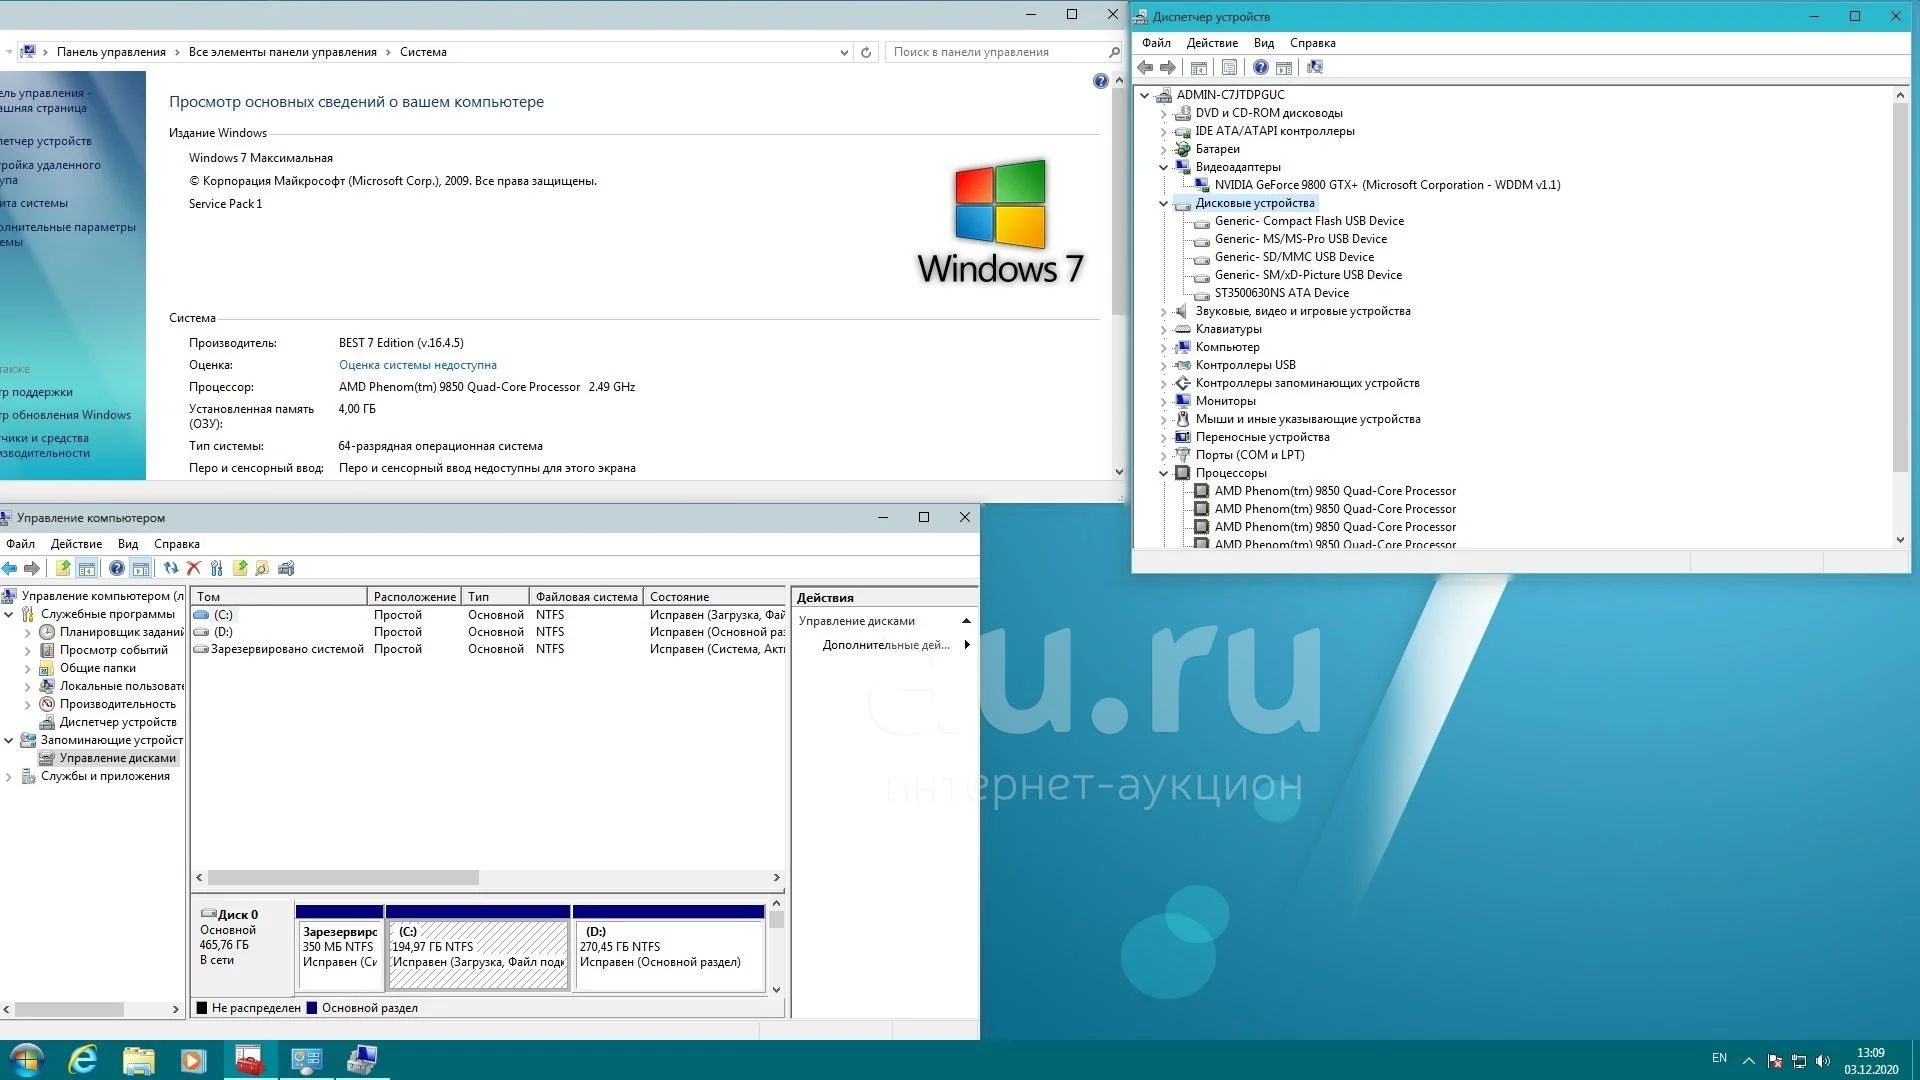The image size is (1920, 1080).
Task: Click Back arrow in Device Manager toolbar
Action: tap(1145, 67)
